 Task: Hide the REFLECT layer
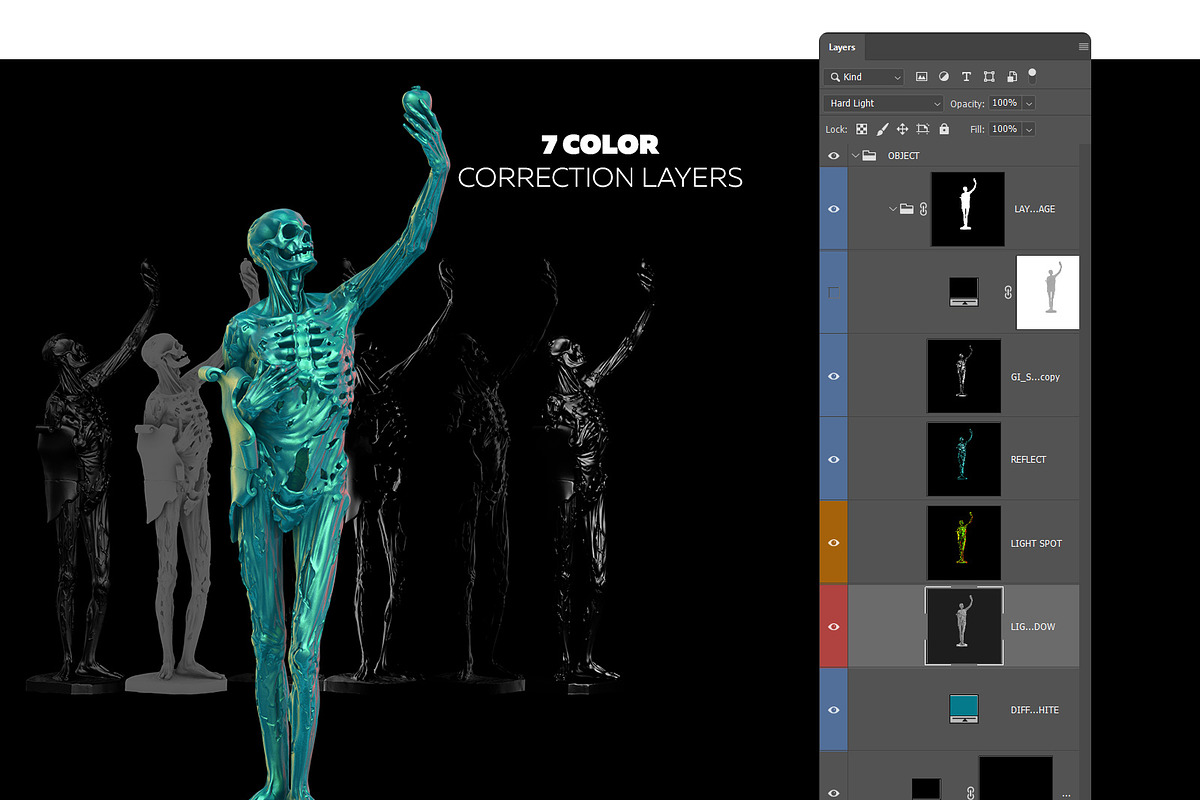point(834,459)
